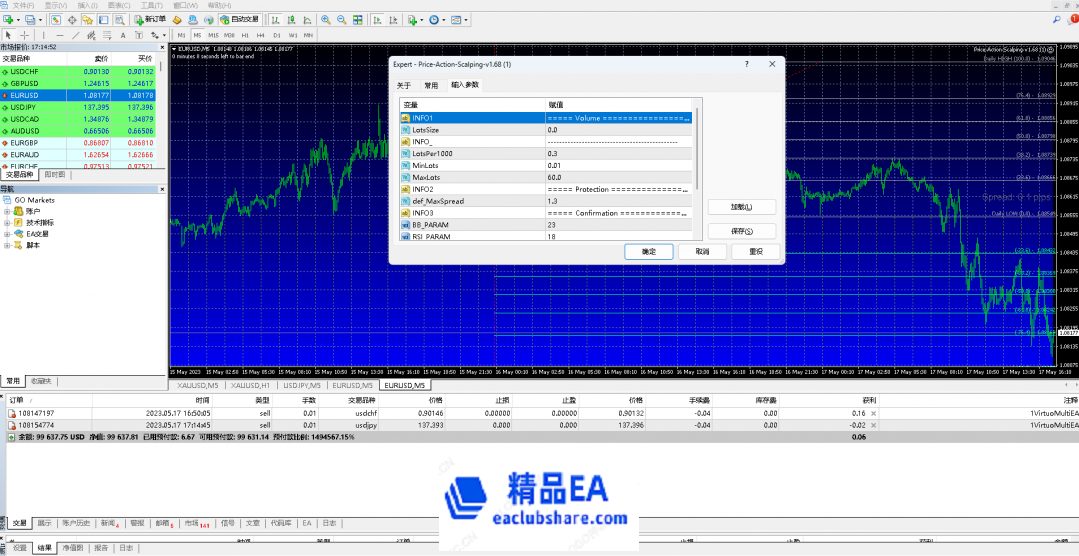The width and height of the screenshot is (1079, 556).
Task: Select the H1 timeframe button
Action: (x=247, y=34)
